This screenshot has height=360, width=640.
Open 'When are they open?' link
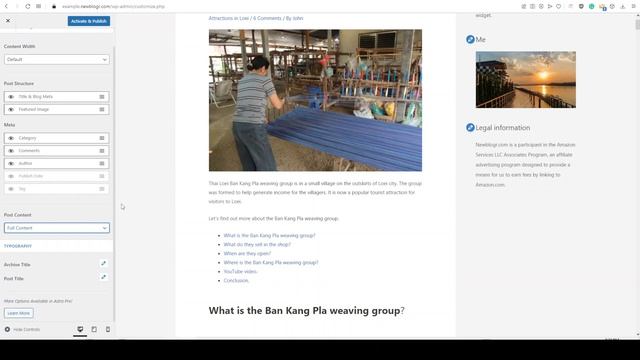tap(247, 253)
